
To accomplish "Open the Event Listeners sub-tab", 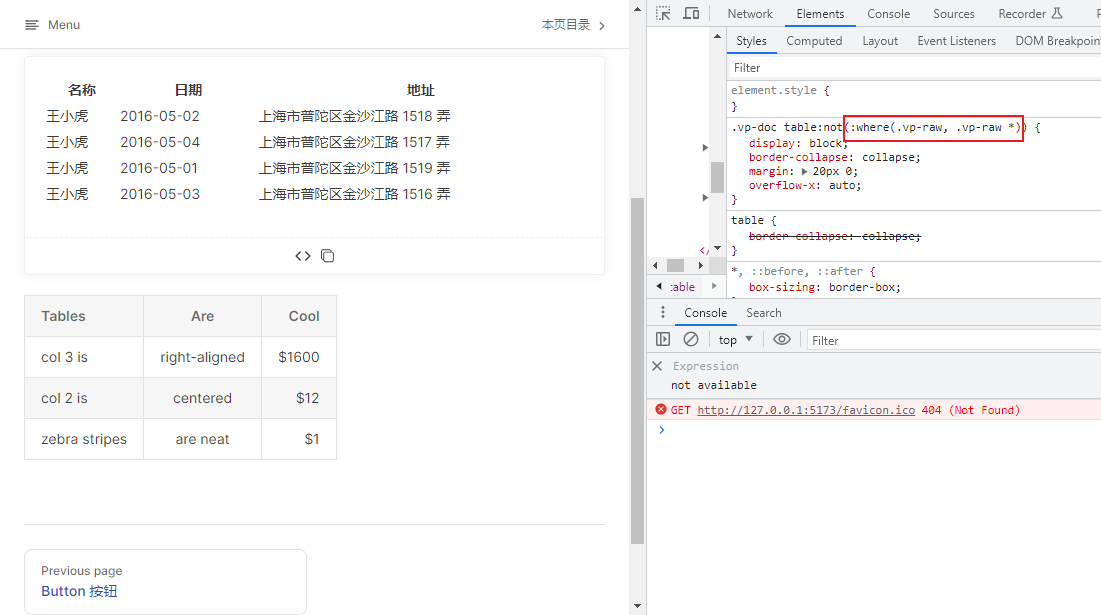I will click(956, 41).
